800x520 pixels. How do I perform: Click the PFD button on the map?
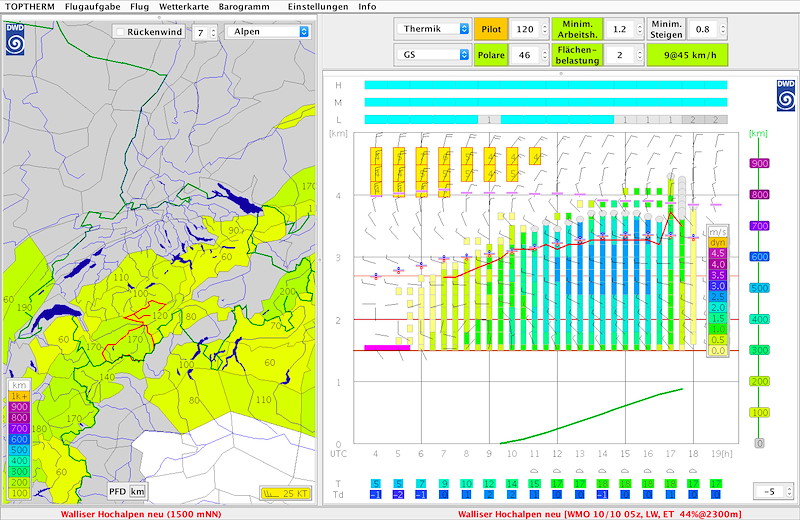tap(117, 491)
